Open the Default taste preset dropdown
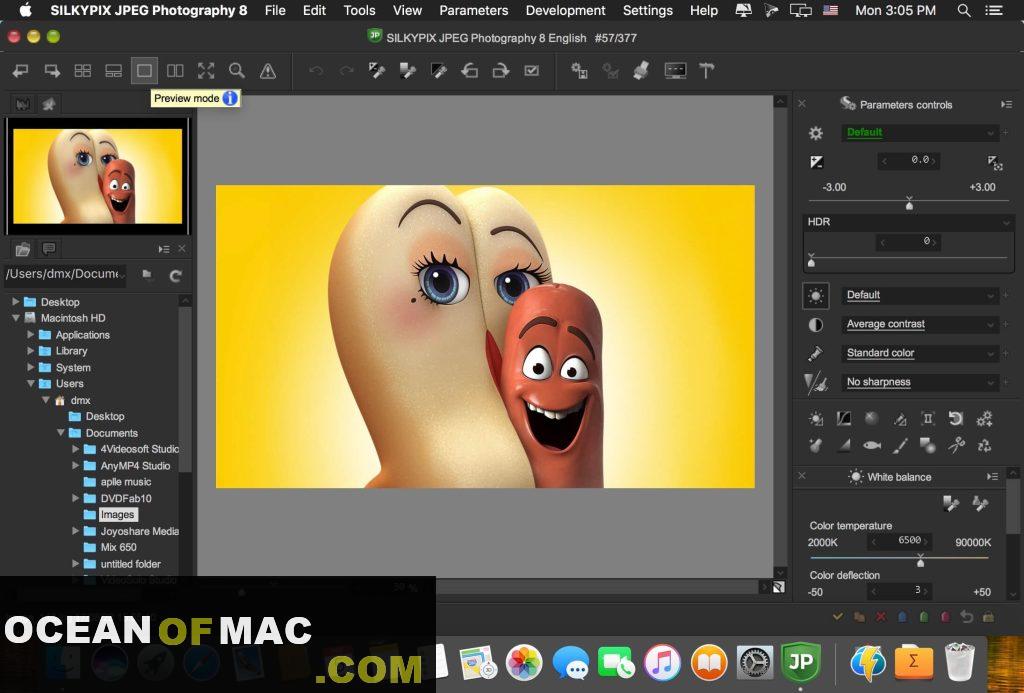 point(920,133)
